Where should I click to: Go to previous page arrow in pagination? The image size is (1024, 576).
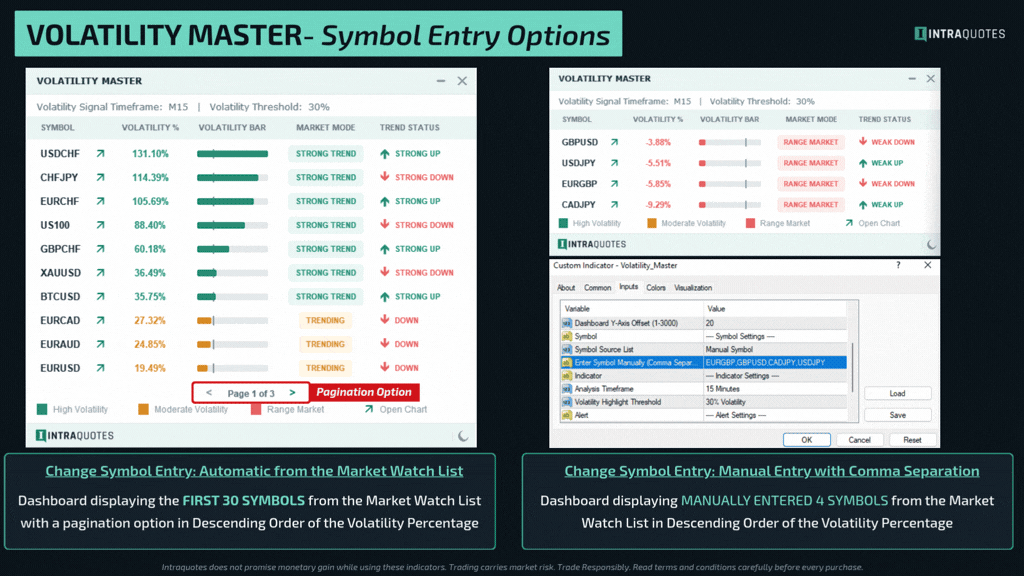(209, 392)
